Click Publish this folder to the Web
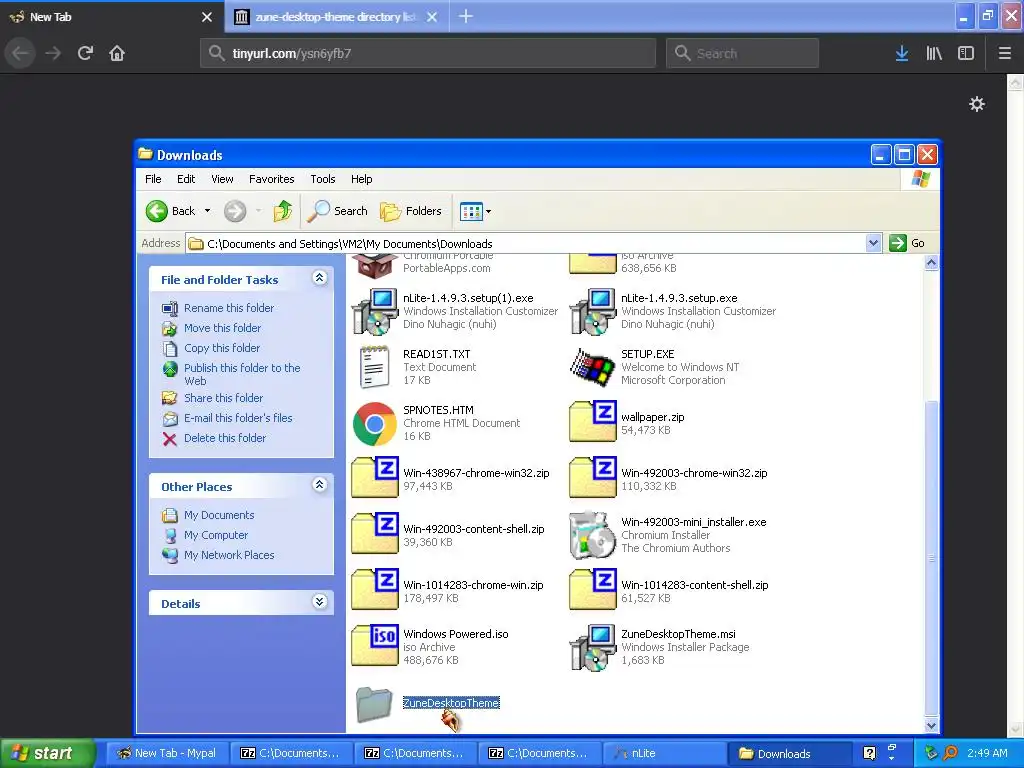Viewport: 1024px width, 768px height. 242,374
